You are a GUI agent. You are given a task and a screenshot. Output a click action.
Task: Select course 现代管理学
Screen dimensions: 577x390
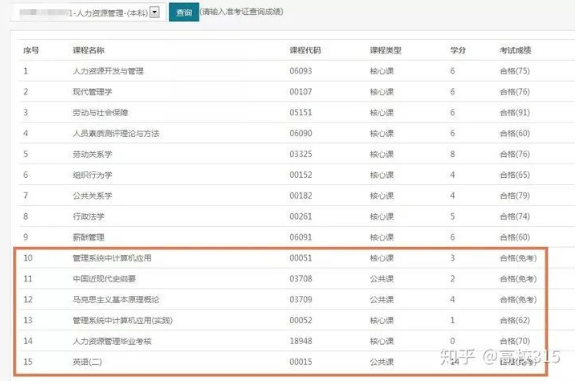click(92, 92)
